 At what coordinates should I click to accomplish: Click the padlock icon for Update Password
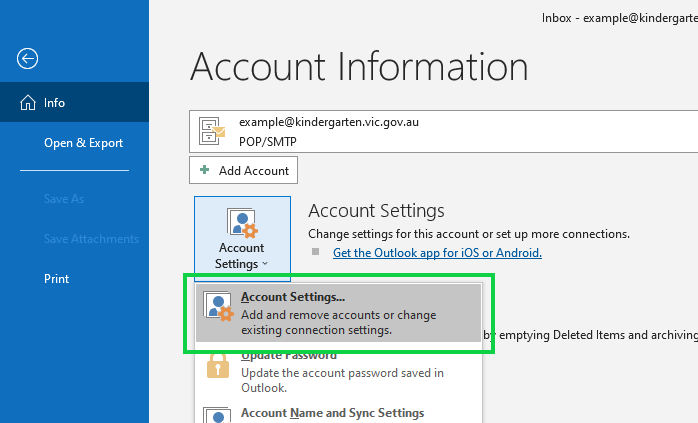[x=218, y=366]
